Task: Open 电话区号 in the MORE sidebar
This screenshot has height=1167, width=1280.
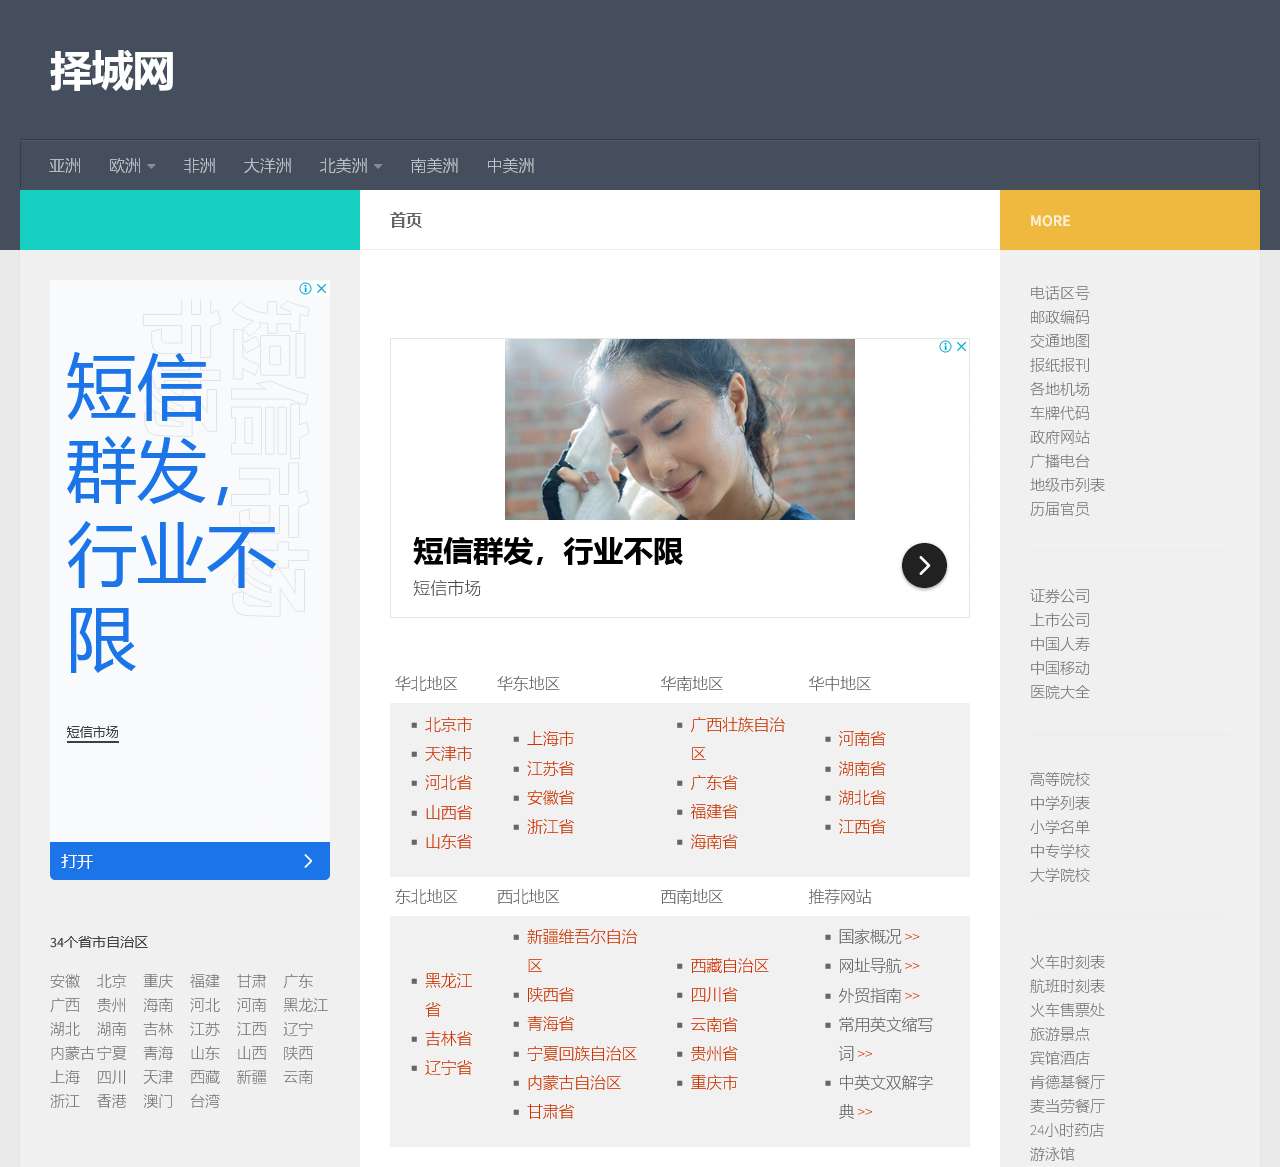Action: [x=1060, y=293]
